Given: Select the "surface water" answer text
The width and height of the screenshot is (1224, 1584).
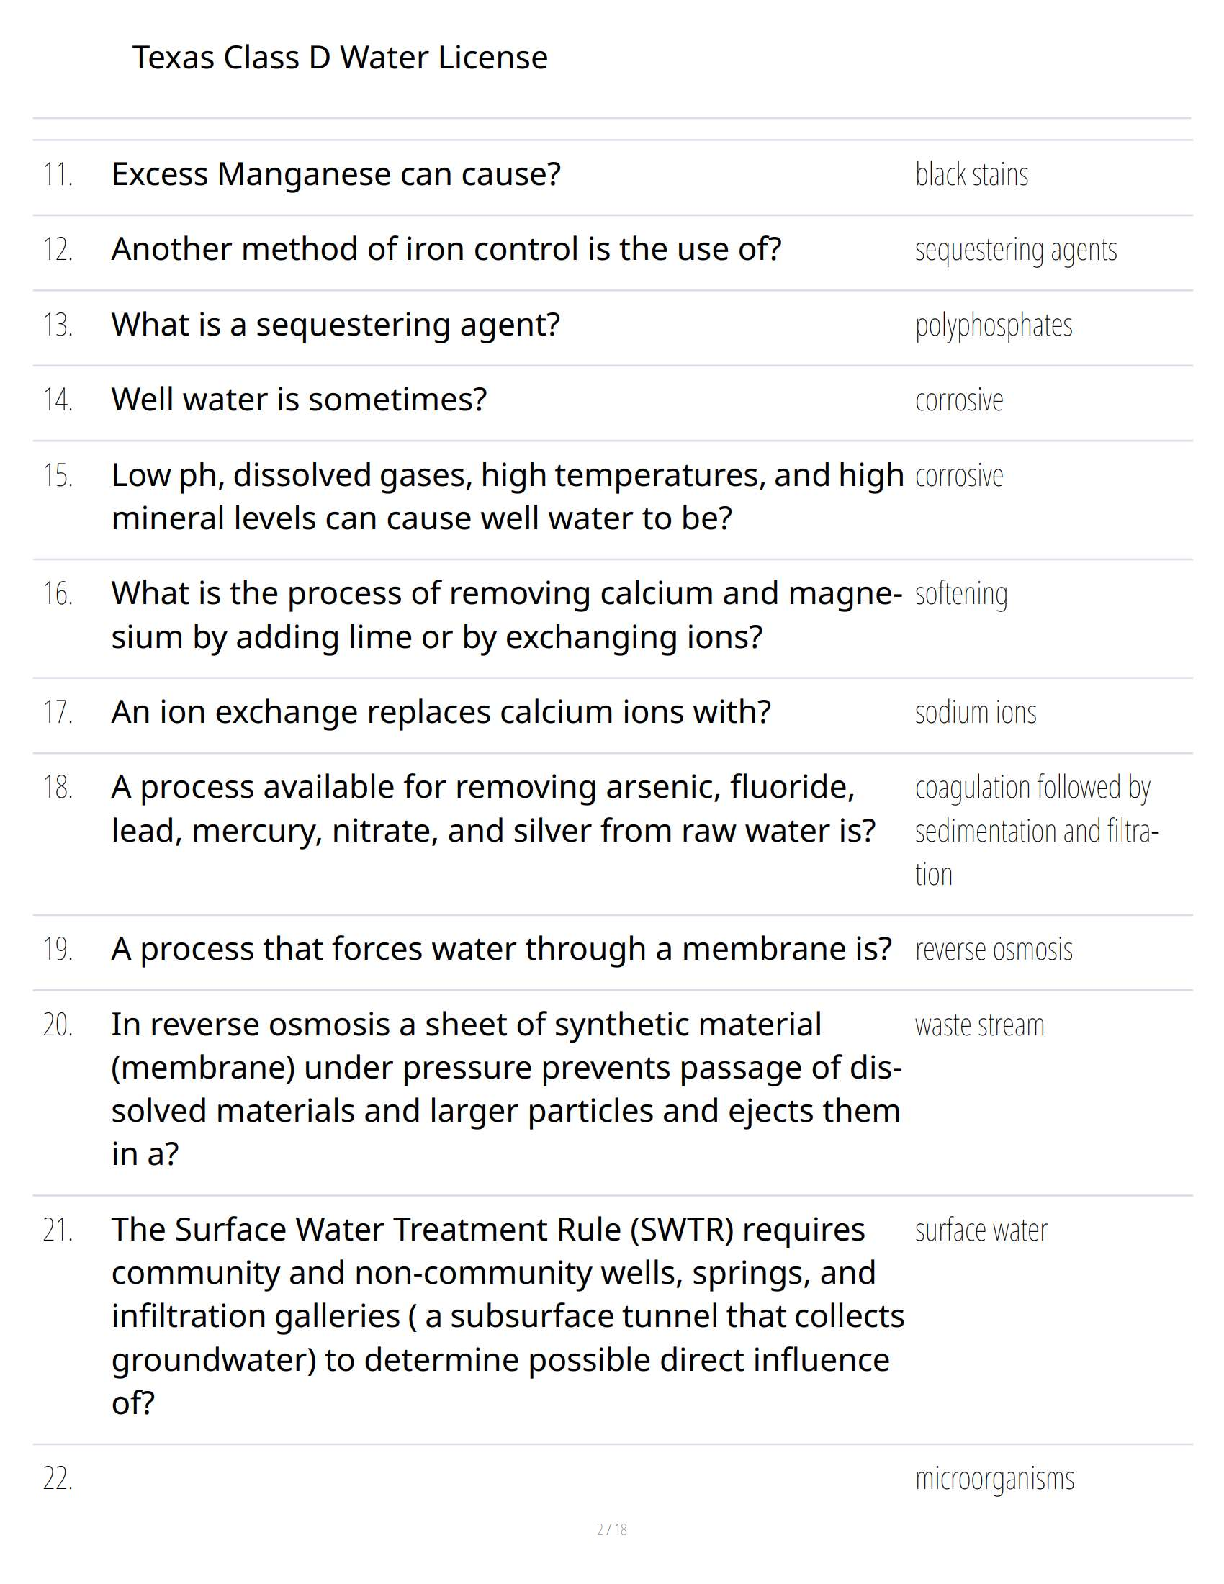Looking at the screenshot, I should coord(981,1231).
